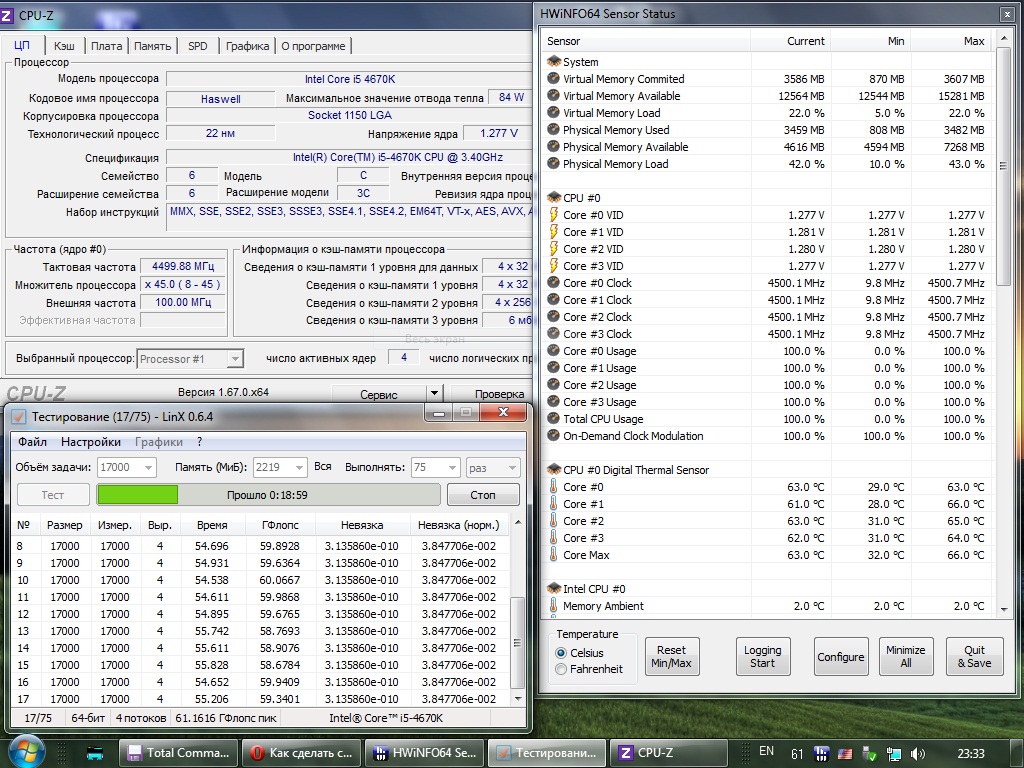Expand the Processor #1 dropdown in CPU-Z
The width and height of the screenshot is (1024, 768).
tap(235, 359)
